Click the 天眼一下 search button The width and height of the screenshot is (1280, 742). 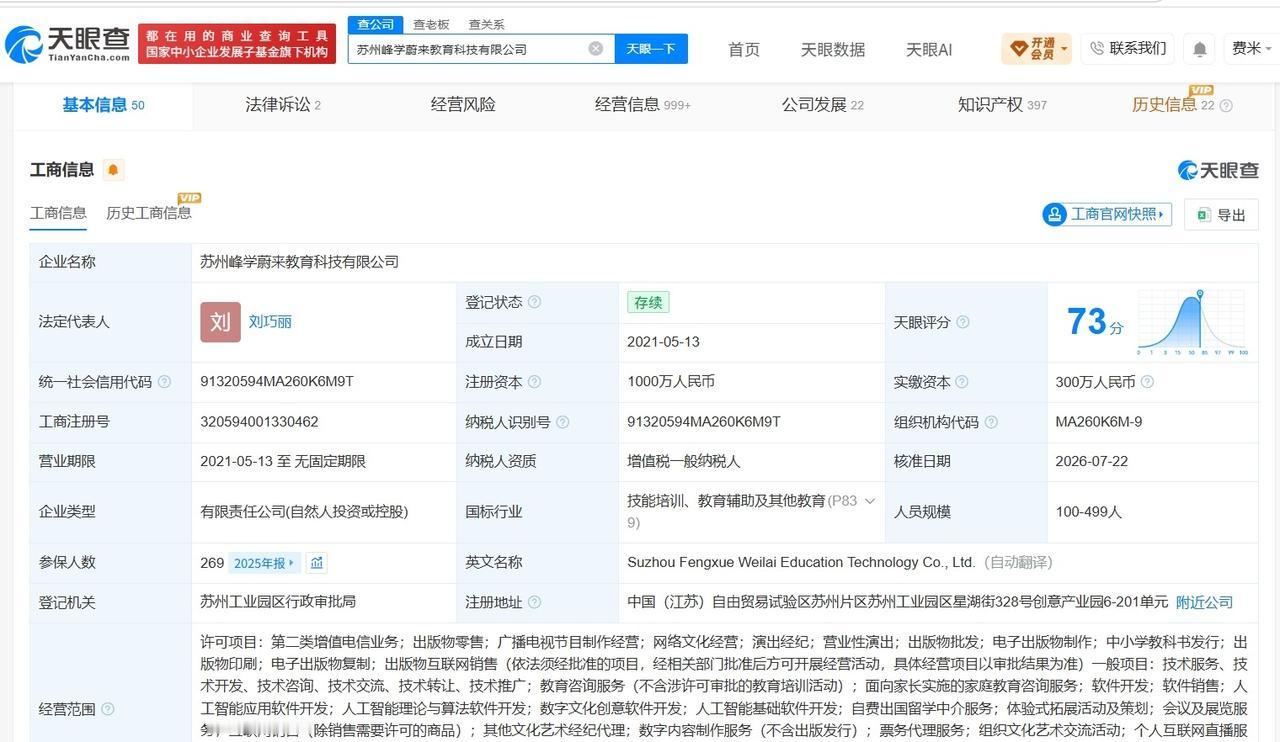point(651,48)
